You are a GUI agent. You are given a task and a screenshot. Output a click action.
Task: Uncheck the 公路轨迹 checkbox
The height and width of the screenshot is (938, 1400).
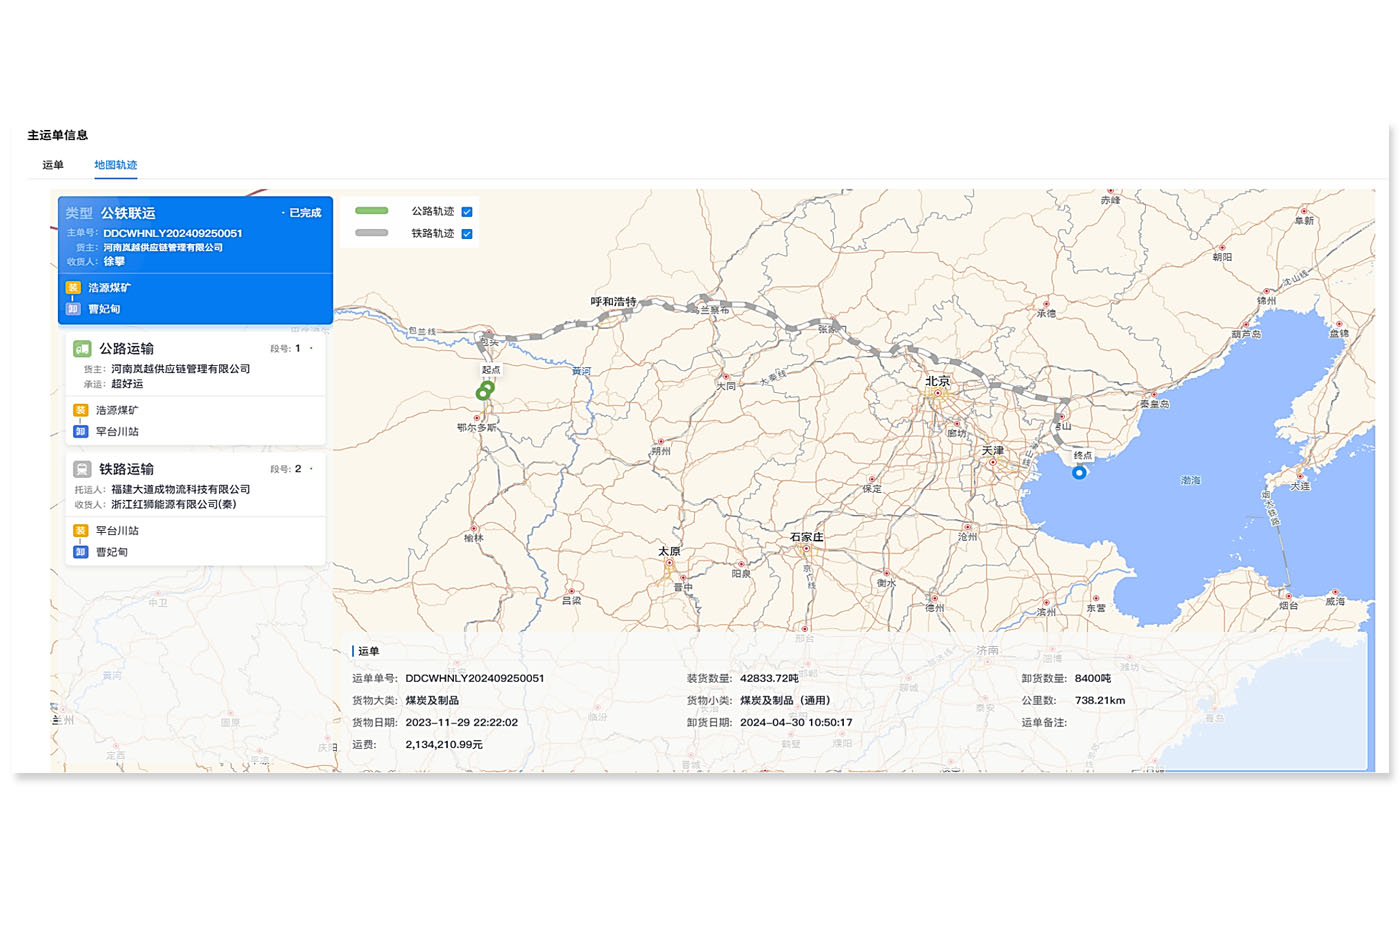pyautogui.click(x=467, y=212)
